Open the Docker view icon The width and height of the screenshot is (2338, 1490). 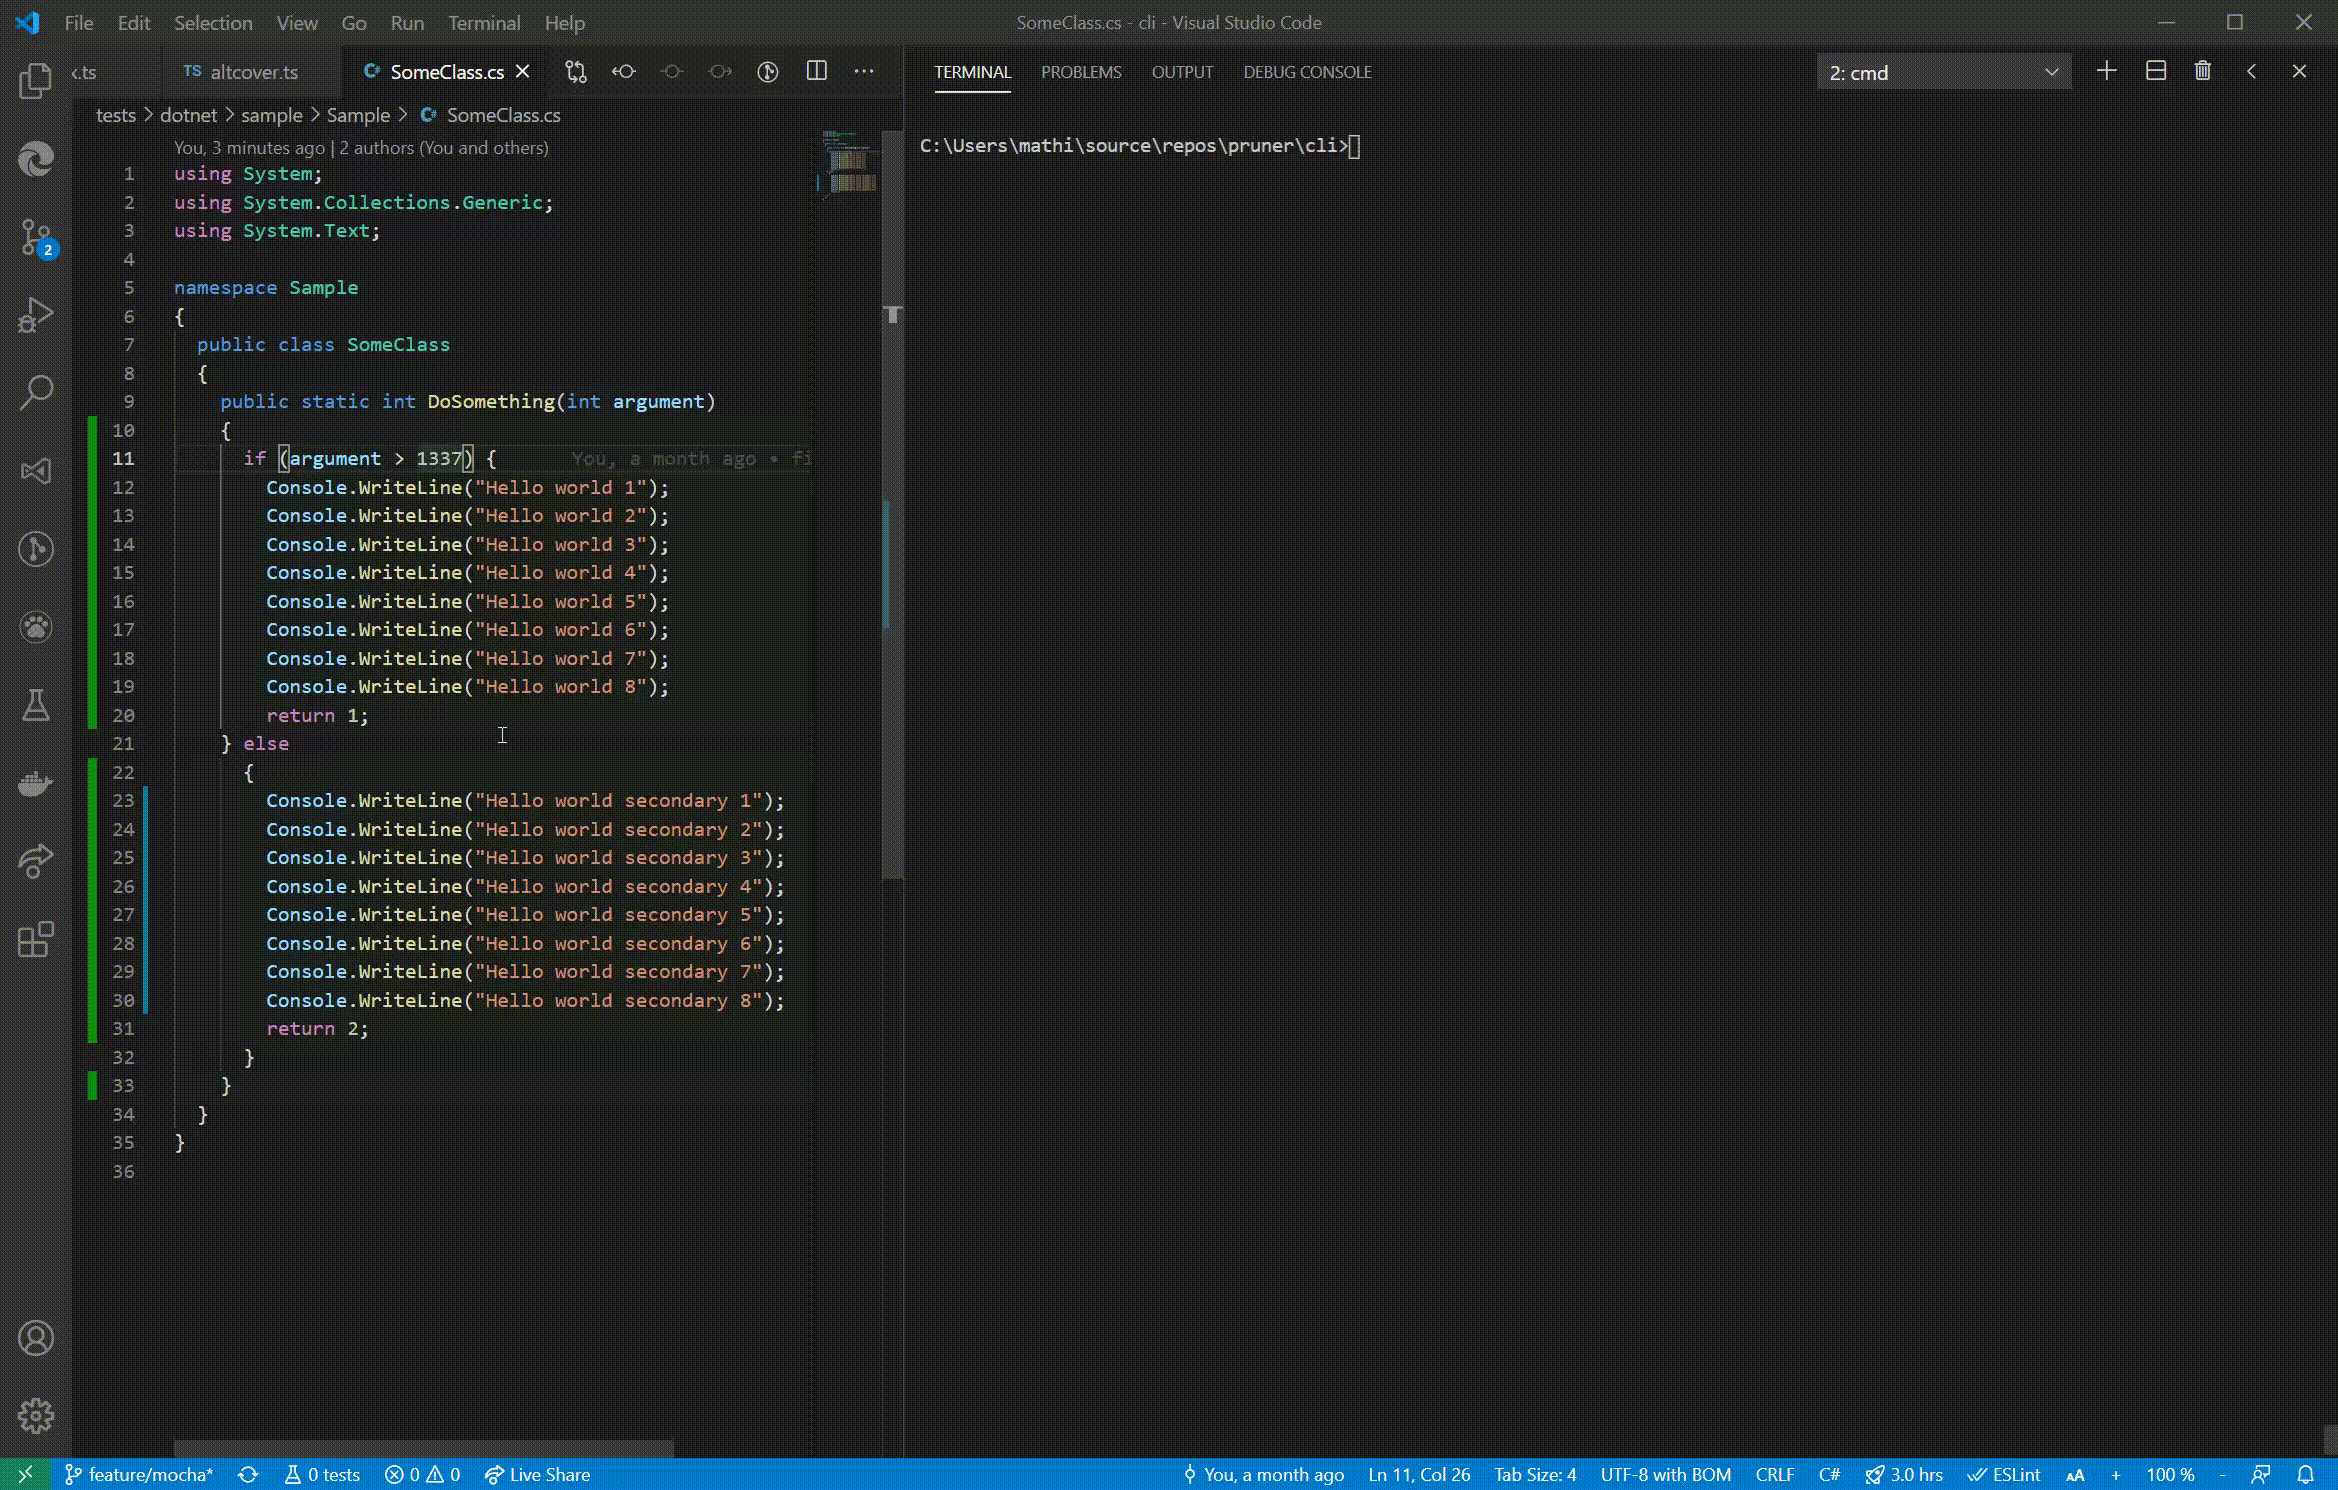tap(36, 783)
